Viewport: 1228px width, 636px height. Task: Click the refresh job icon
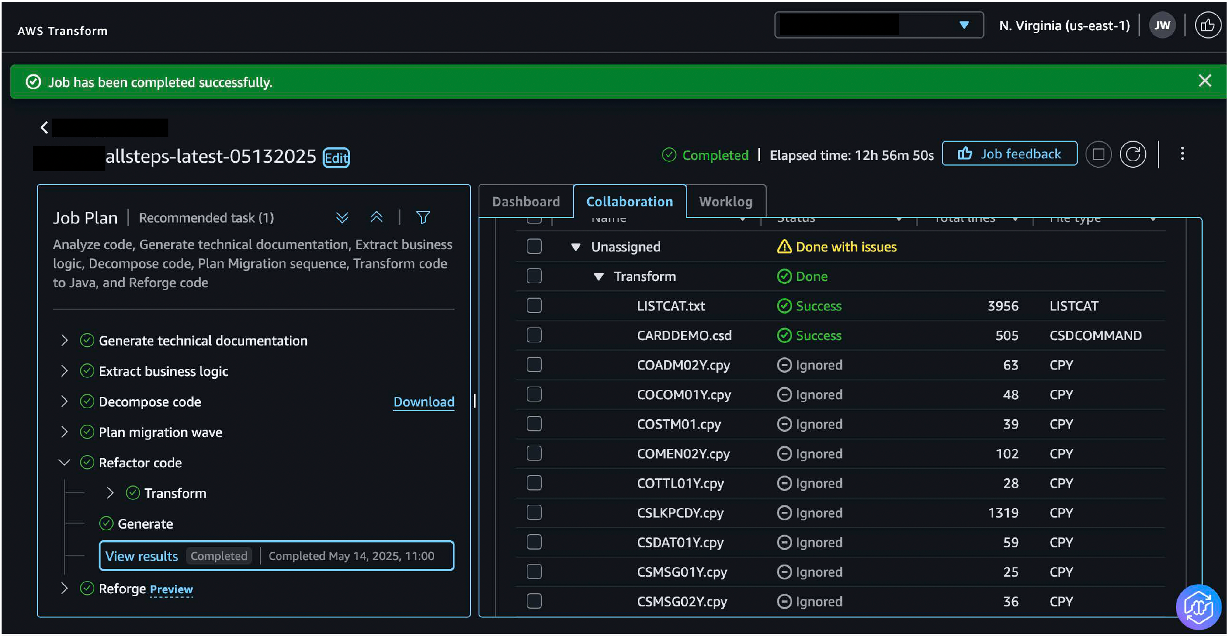point(1132,154)
